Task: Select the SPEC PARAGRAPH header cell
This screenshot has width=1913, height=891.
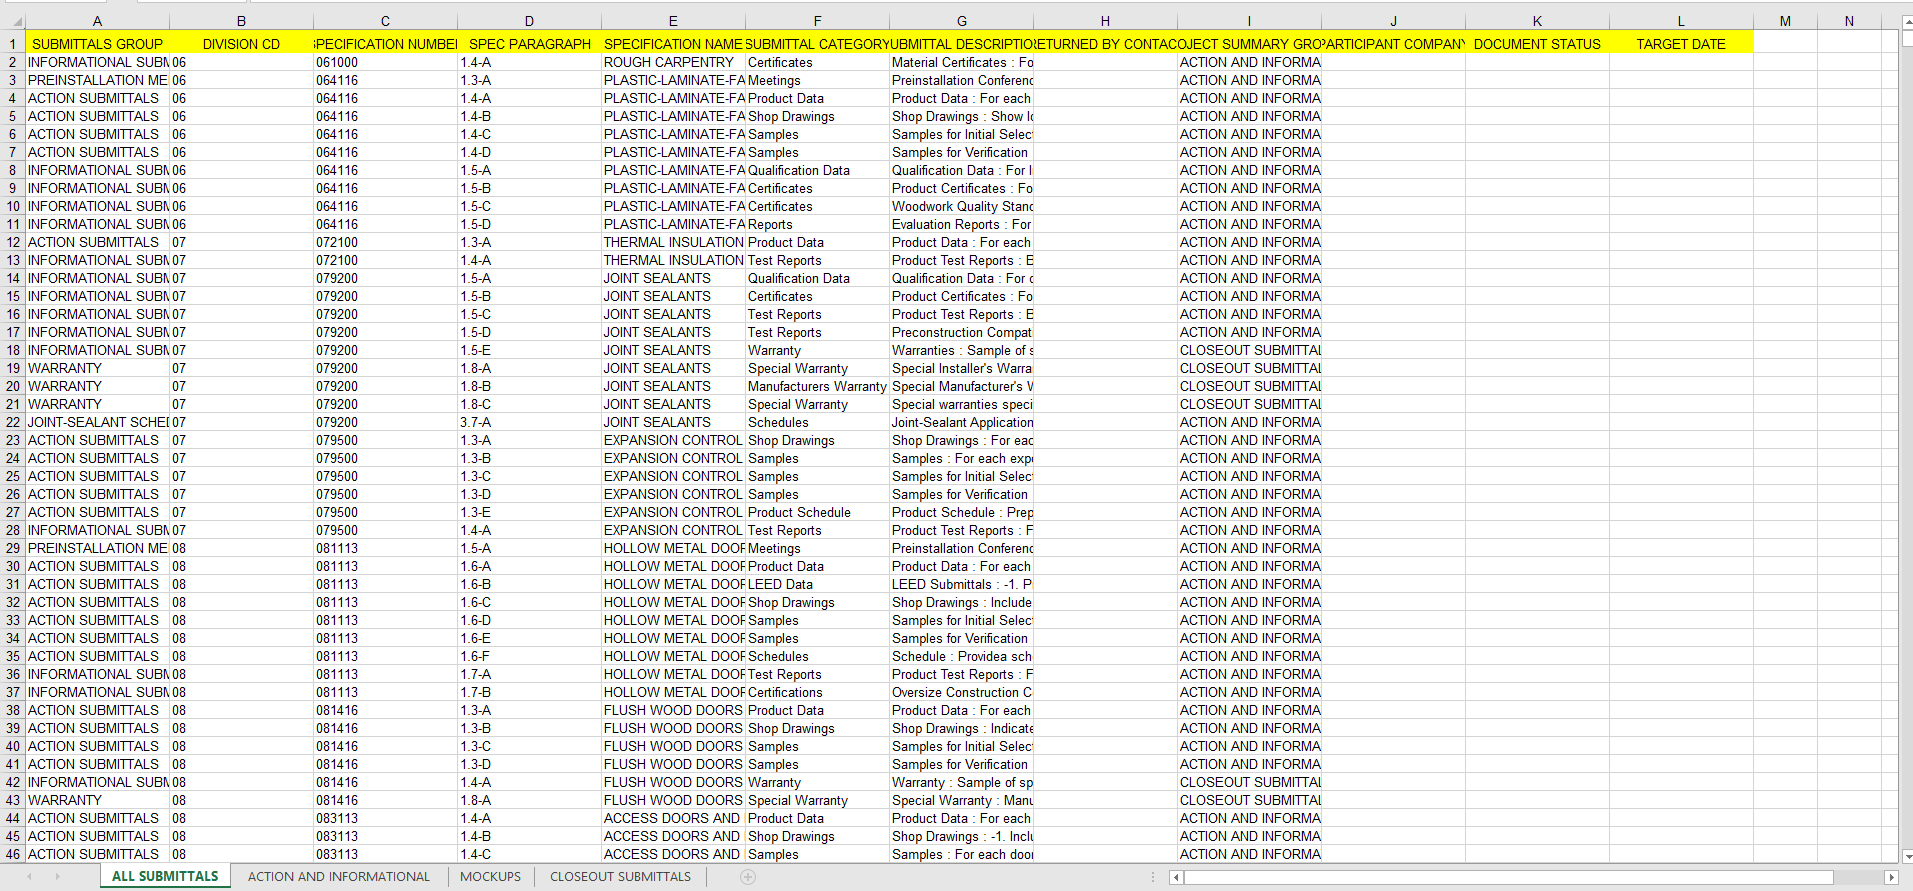Action: click(529, 44)
